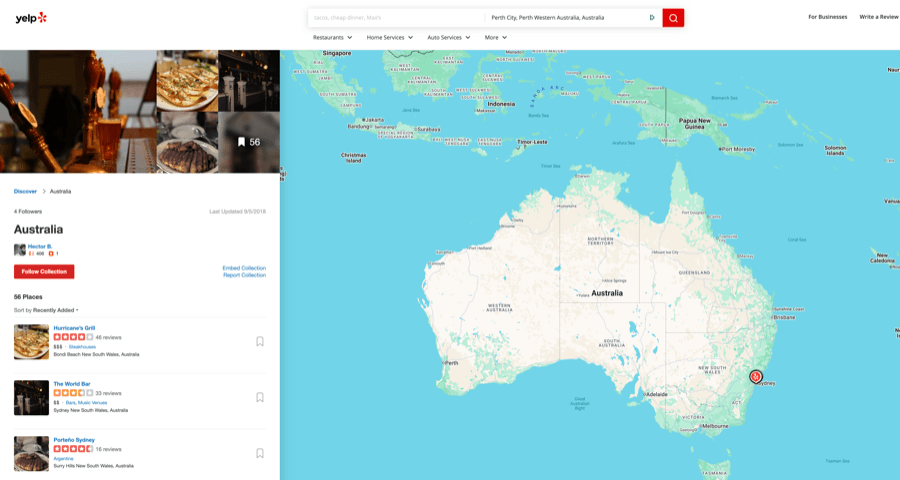Click the red search magnifier button
Image resolution: width=900 pixels, height=480 pixels.
pos(673,18)
